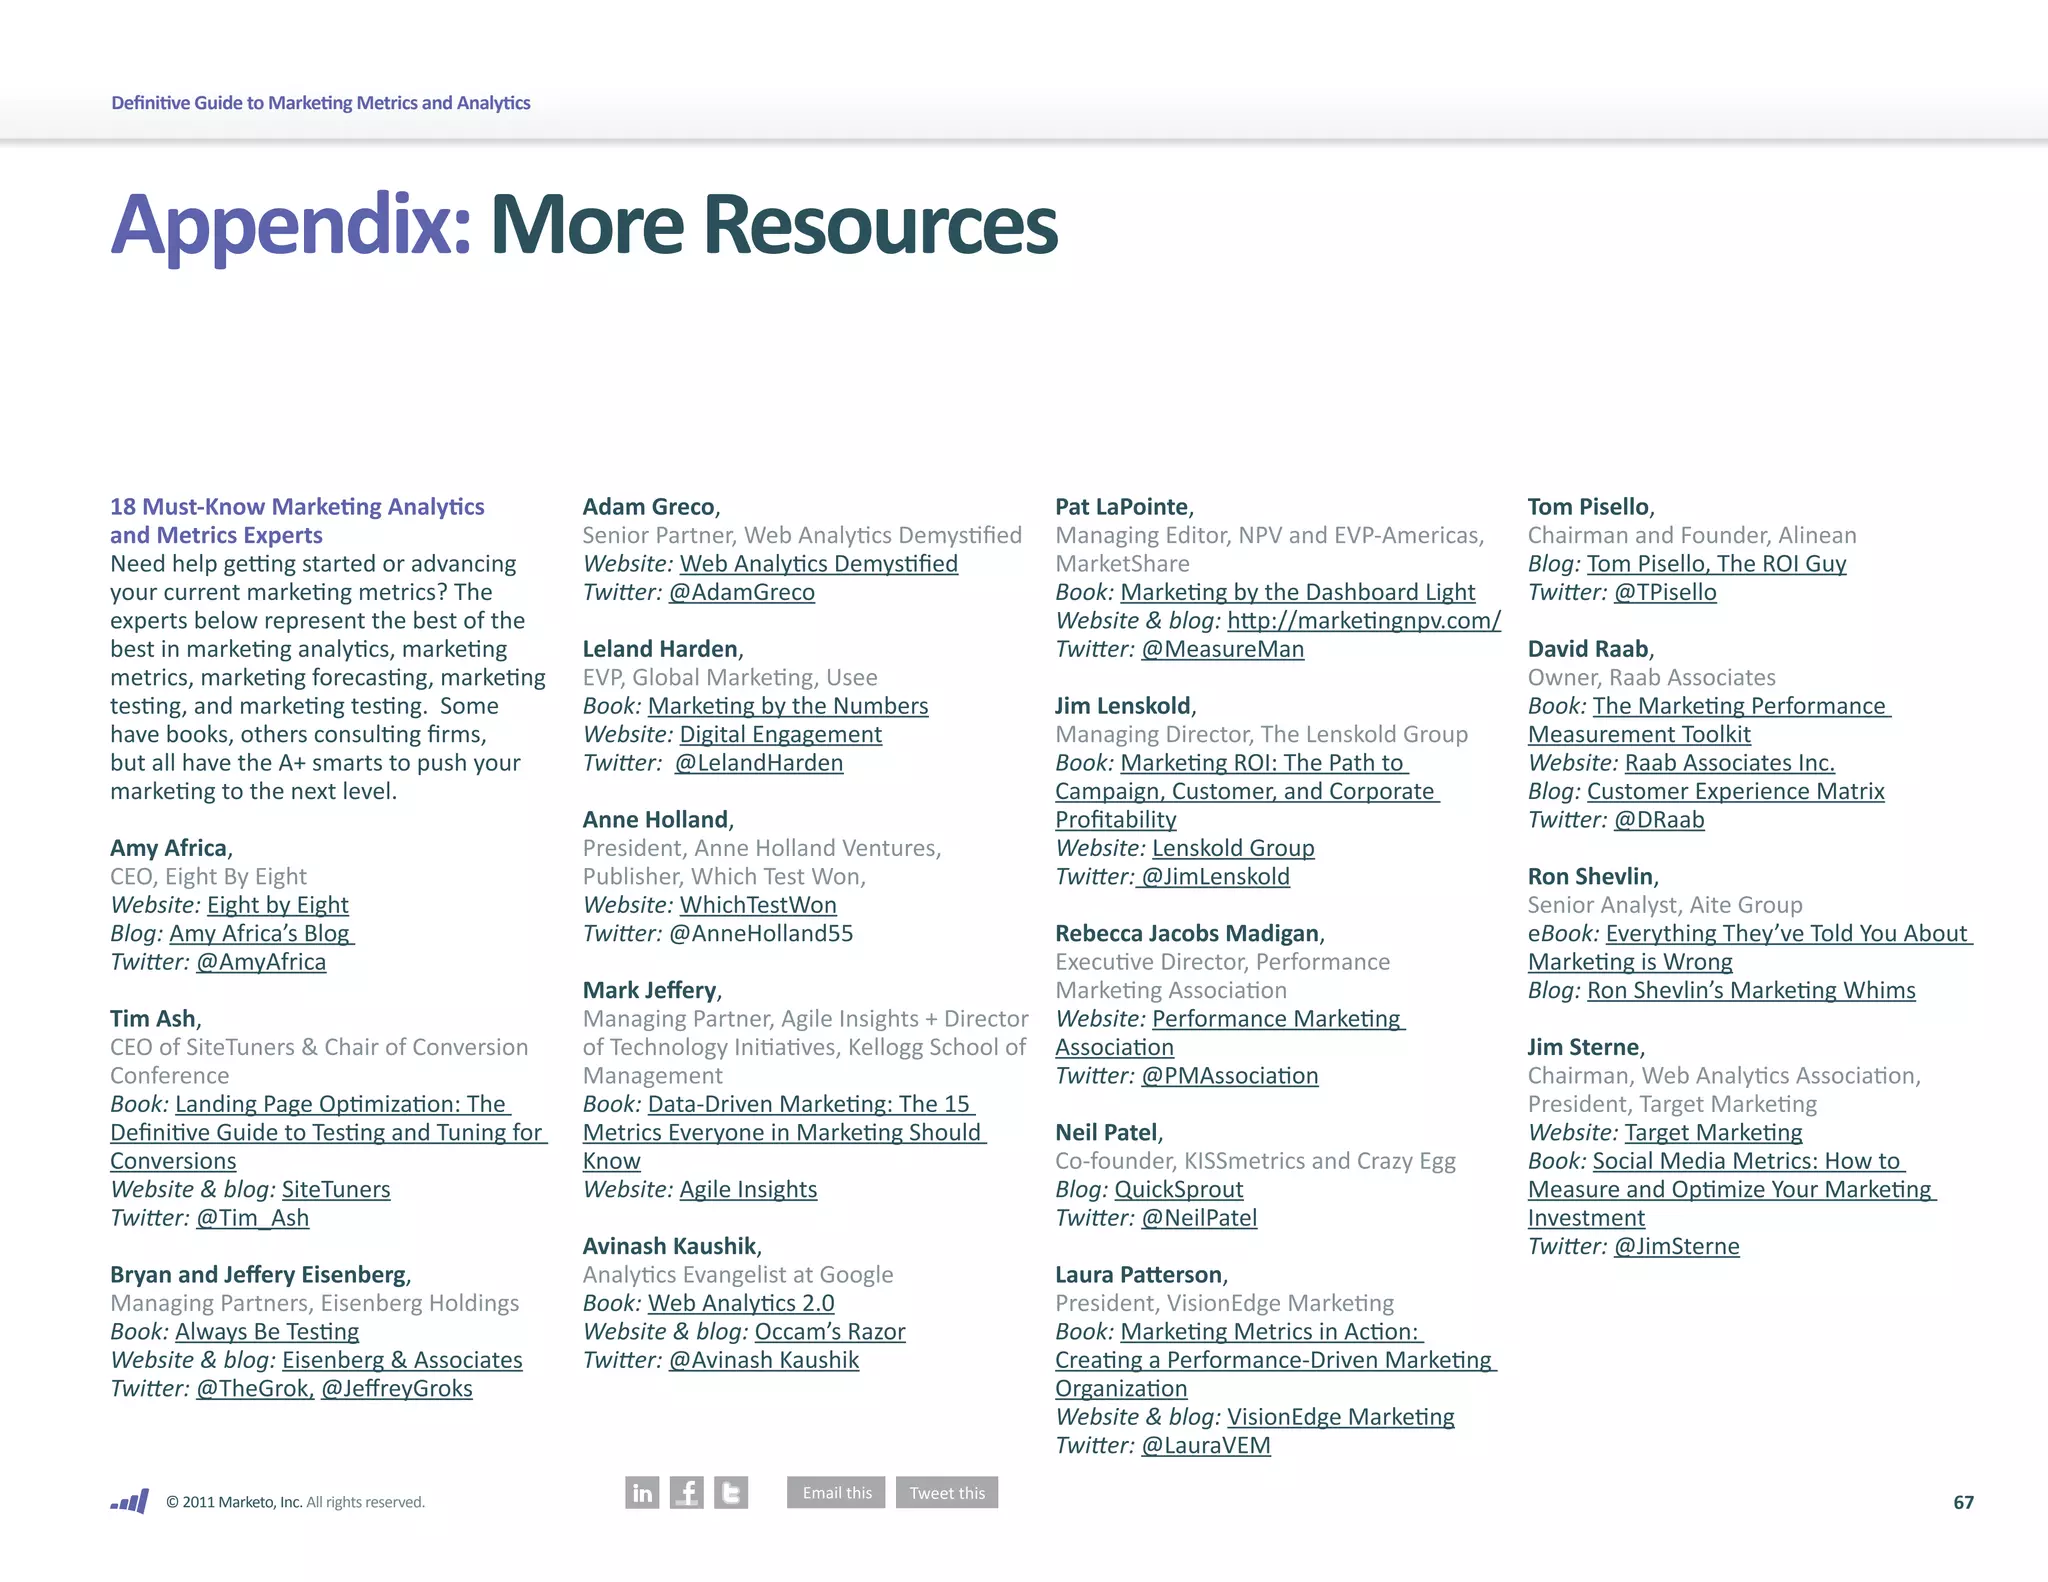The width and height of the screenshot is (2048, 1582).
Task: Open the Web Analytics 2.0 book link
Action: pos(741,1303)
